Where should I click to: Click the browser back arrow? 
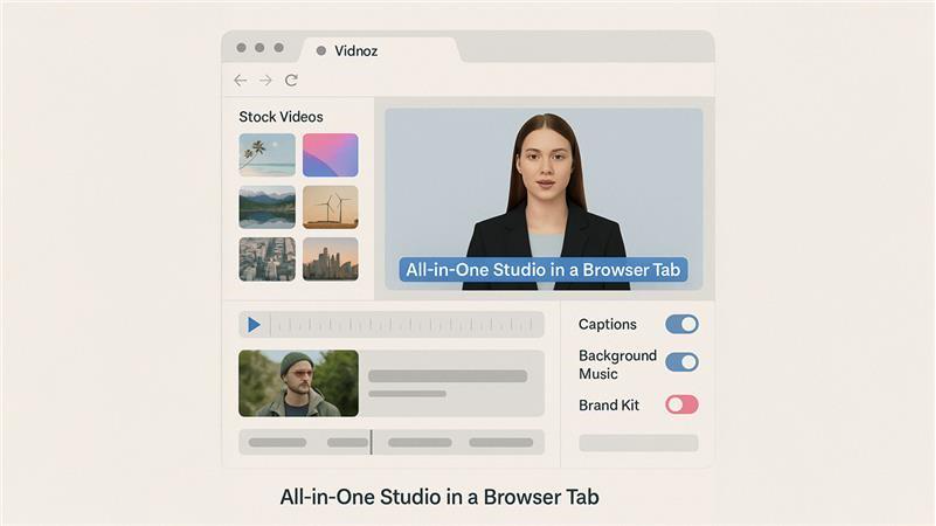(240, 80)
